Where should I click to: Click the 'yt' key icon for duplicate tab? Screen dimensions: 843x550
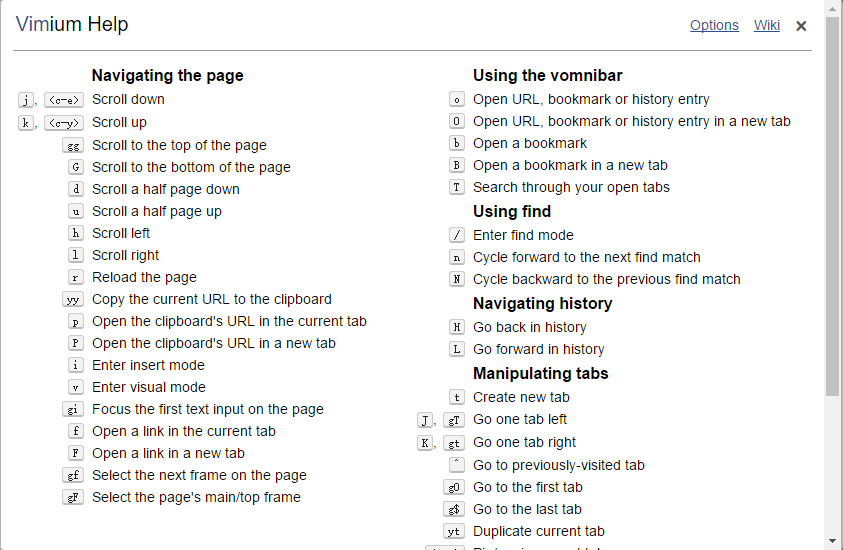point(453,532)
